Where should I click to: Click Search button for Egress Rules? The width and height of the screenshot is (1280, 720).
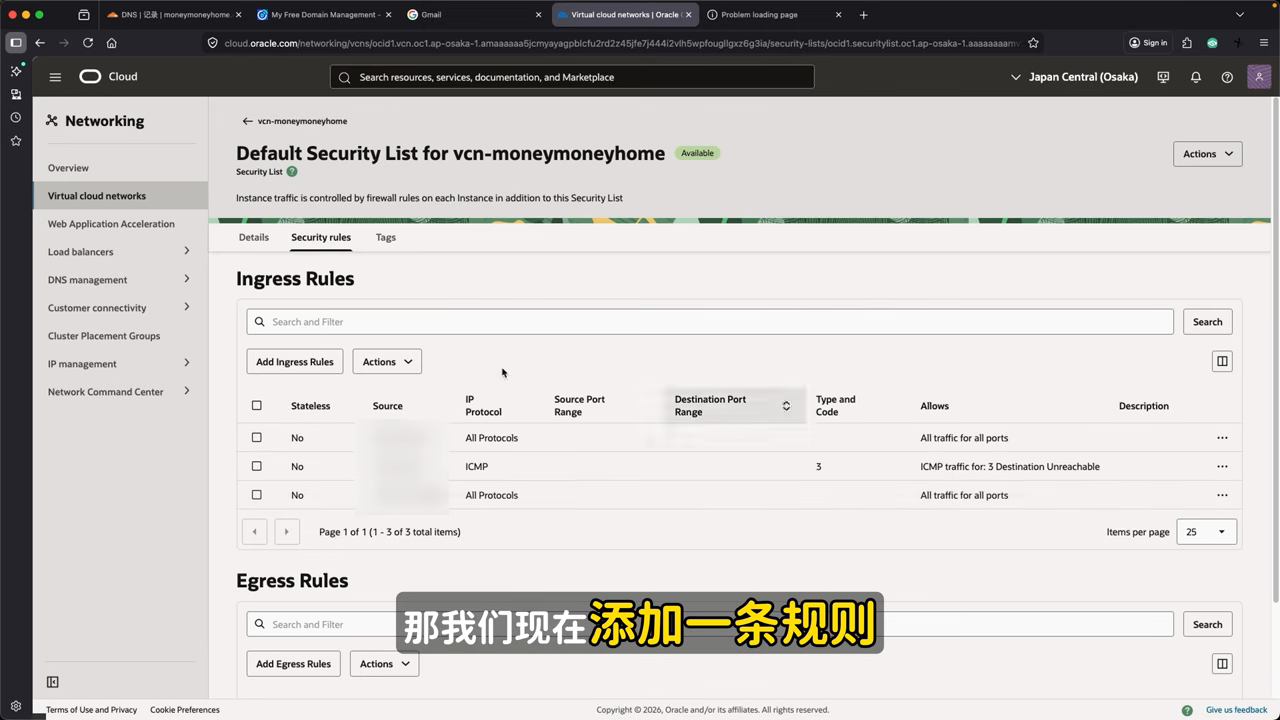[x=1207, y=624]
